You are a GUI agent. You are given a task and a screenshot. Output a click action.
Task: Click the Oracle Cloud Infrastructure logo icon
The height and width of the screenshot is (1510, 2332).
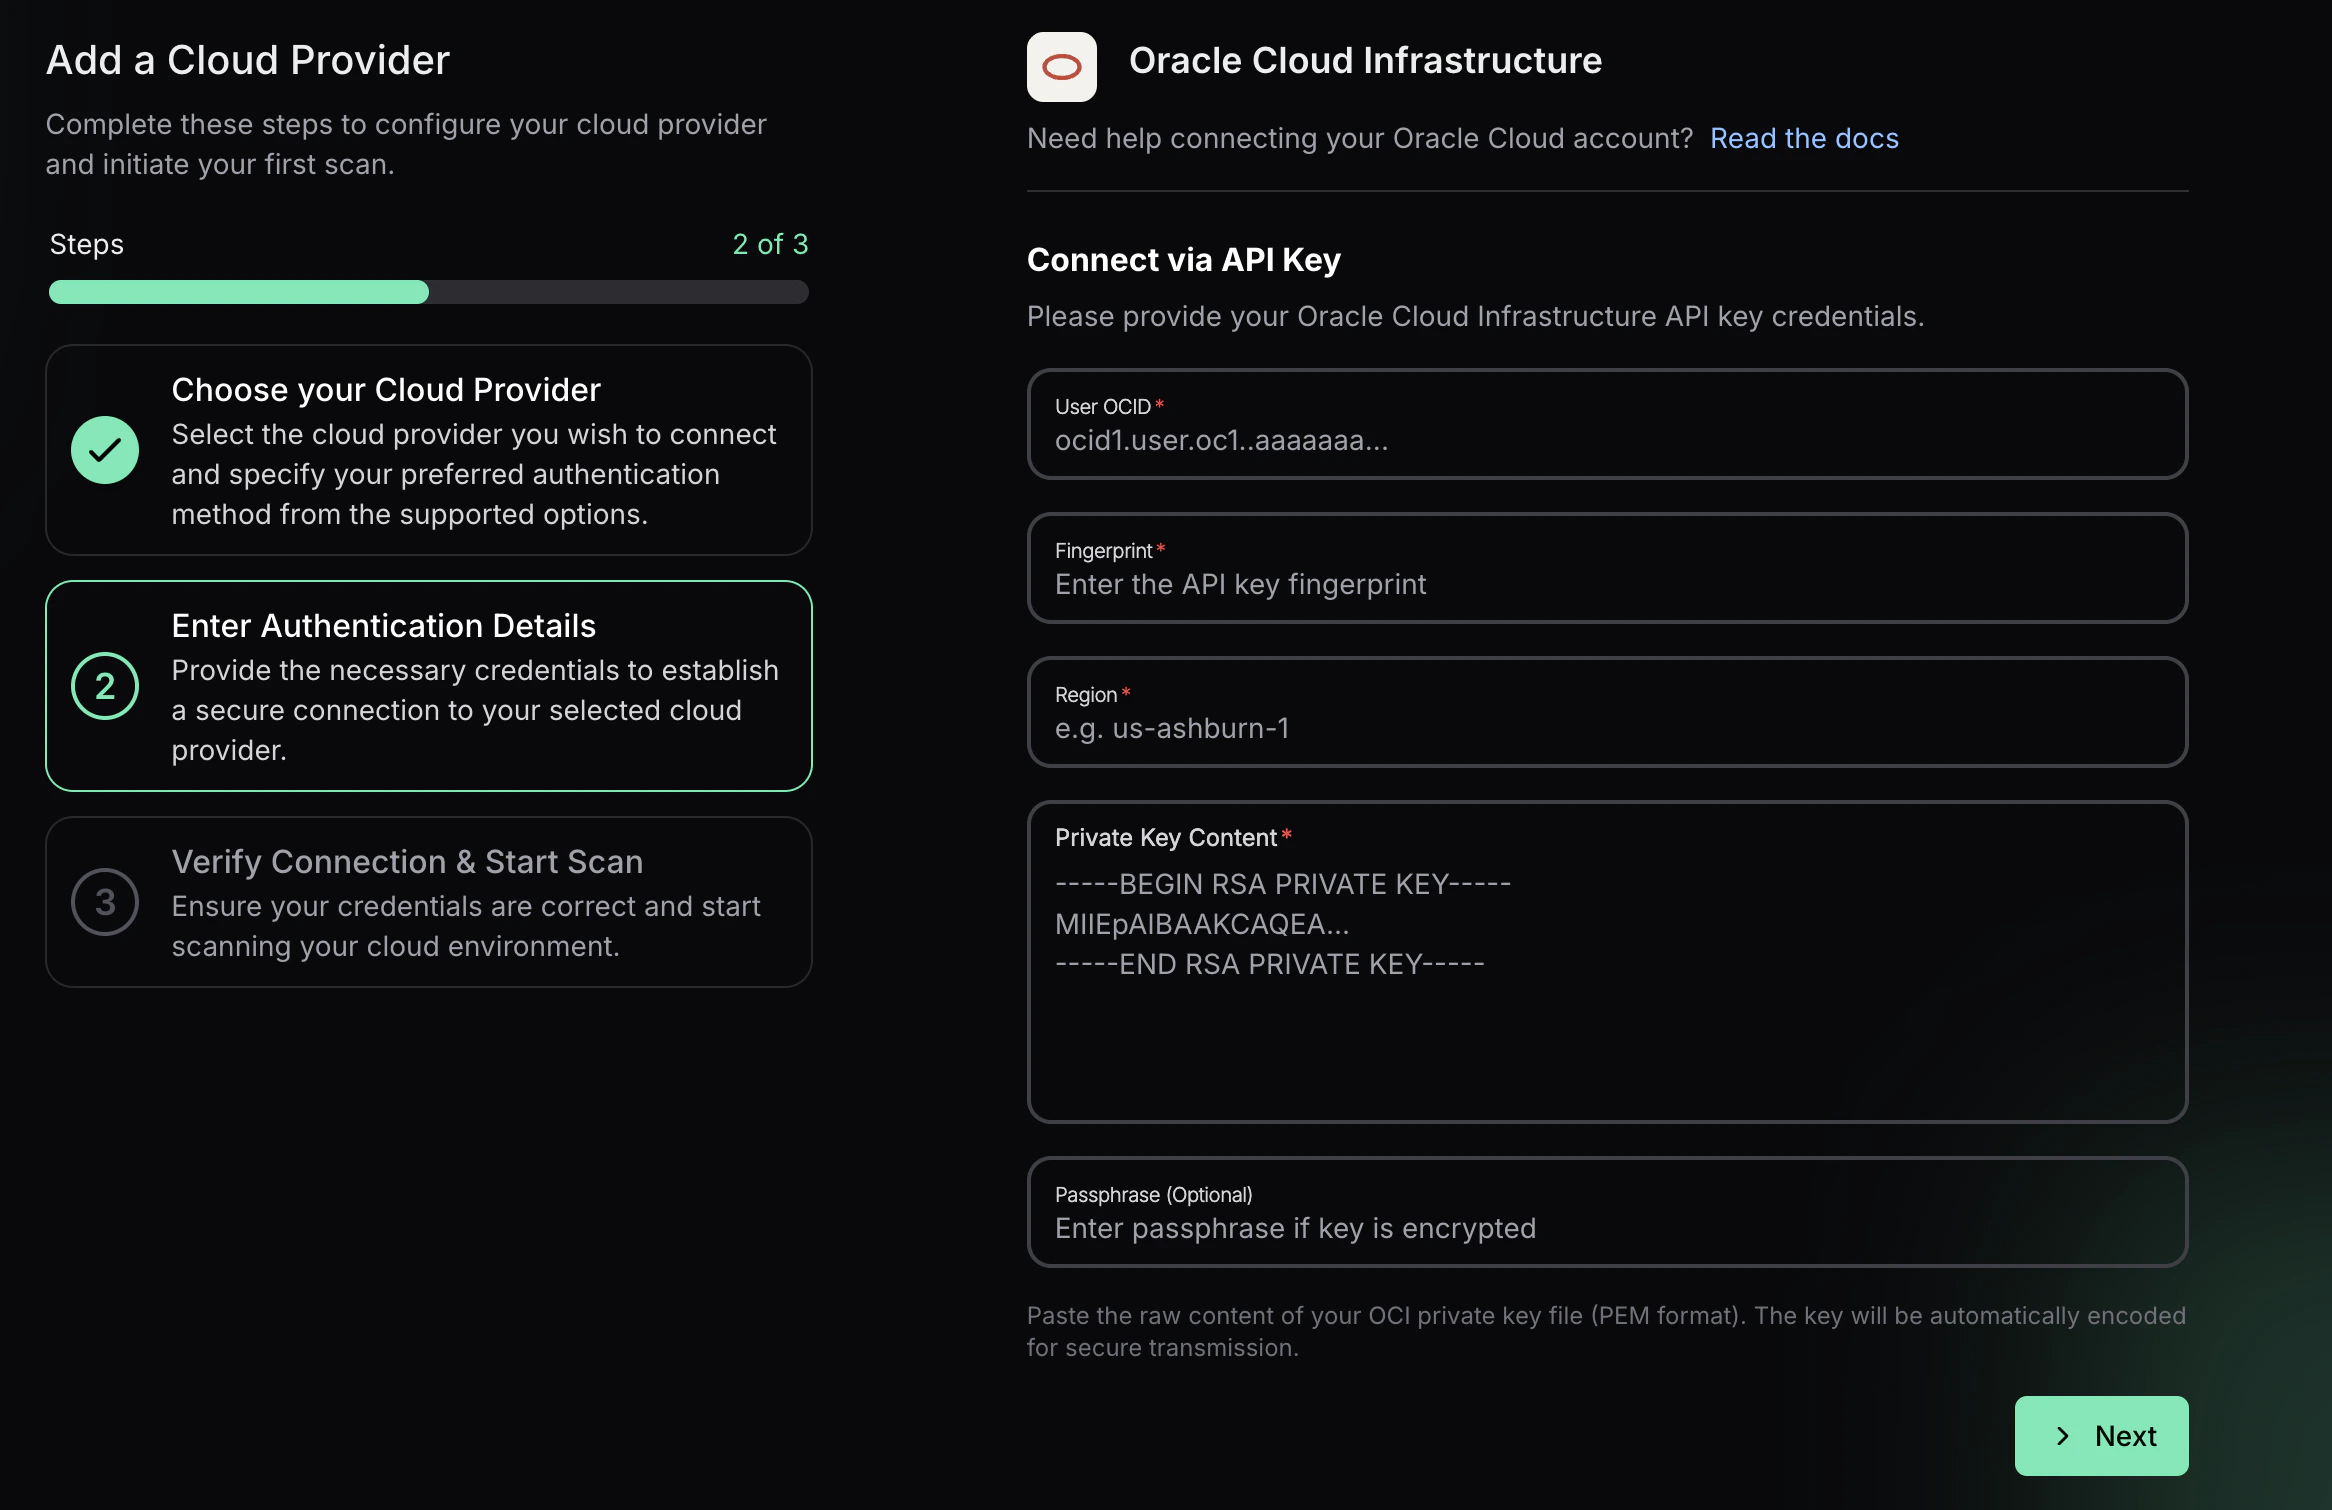[x=1062, y=66]
